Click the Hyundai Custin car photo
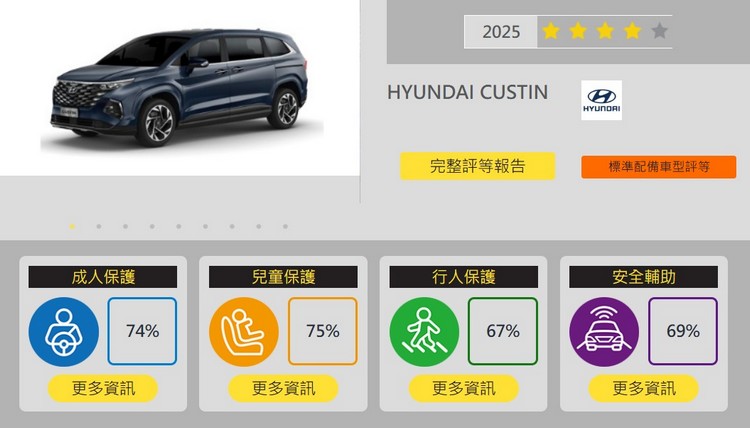 tap(180, 87)
